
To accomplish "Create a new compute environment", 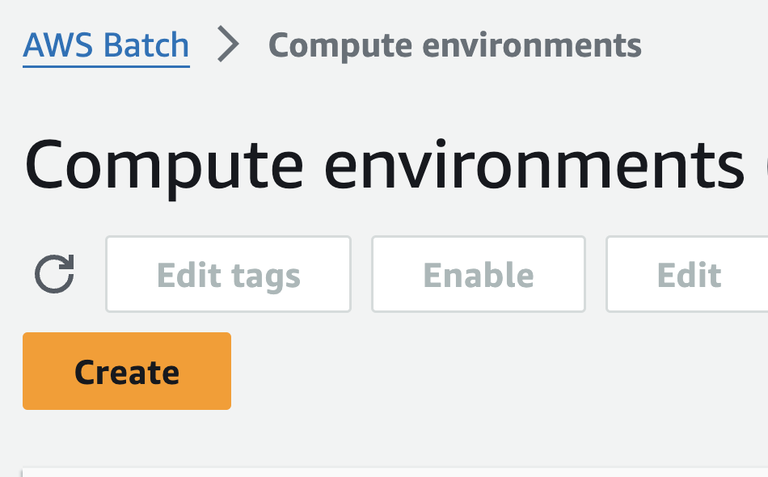I will click(x=127, y=372).
